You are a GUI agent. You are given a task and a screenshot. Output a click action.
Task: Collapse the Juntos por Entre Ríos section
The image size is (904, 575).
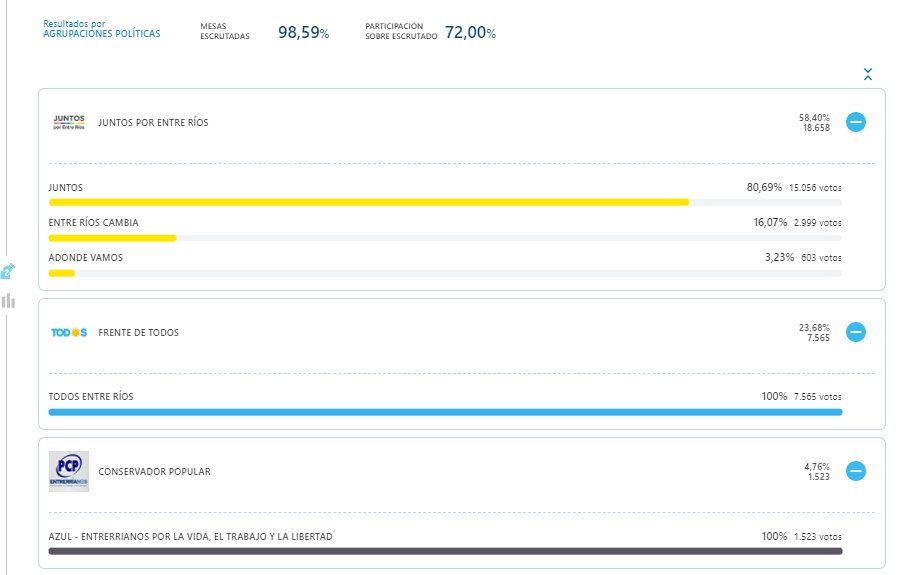coord(856,122)
